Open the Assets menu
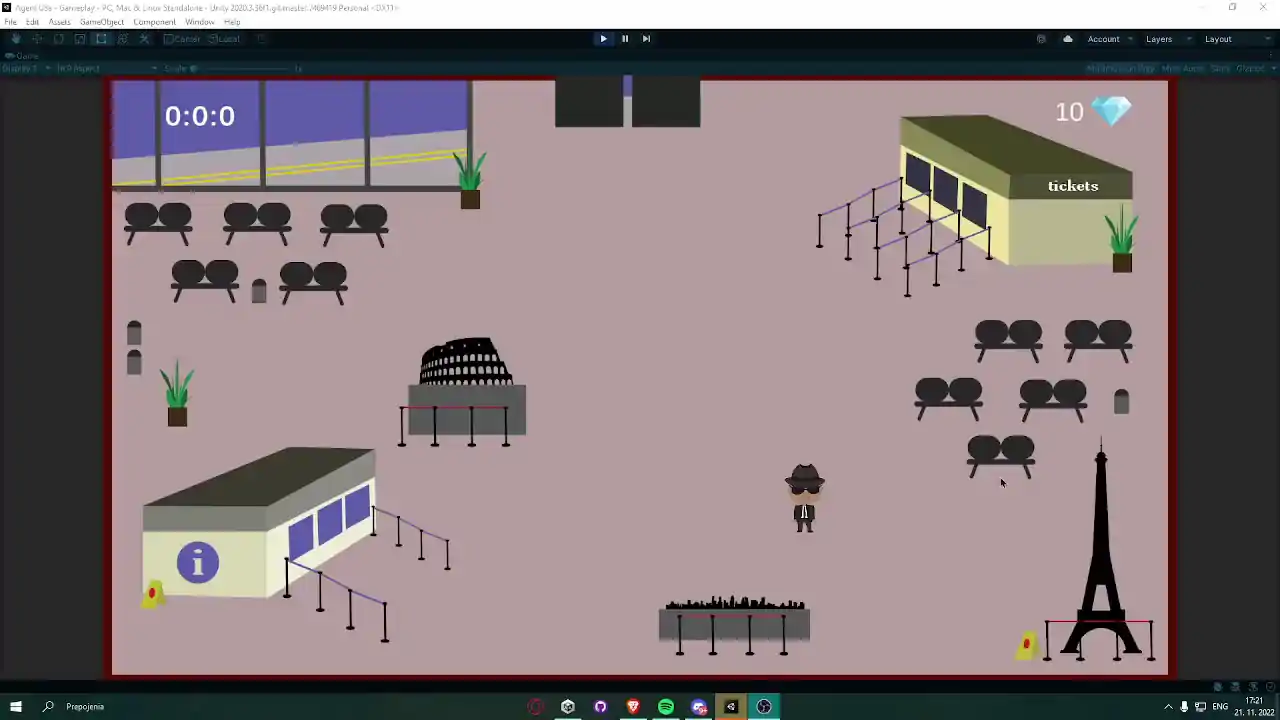 coord(60,22)
